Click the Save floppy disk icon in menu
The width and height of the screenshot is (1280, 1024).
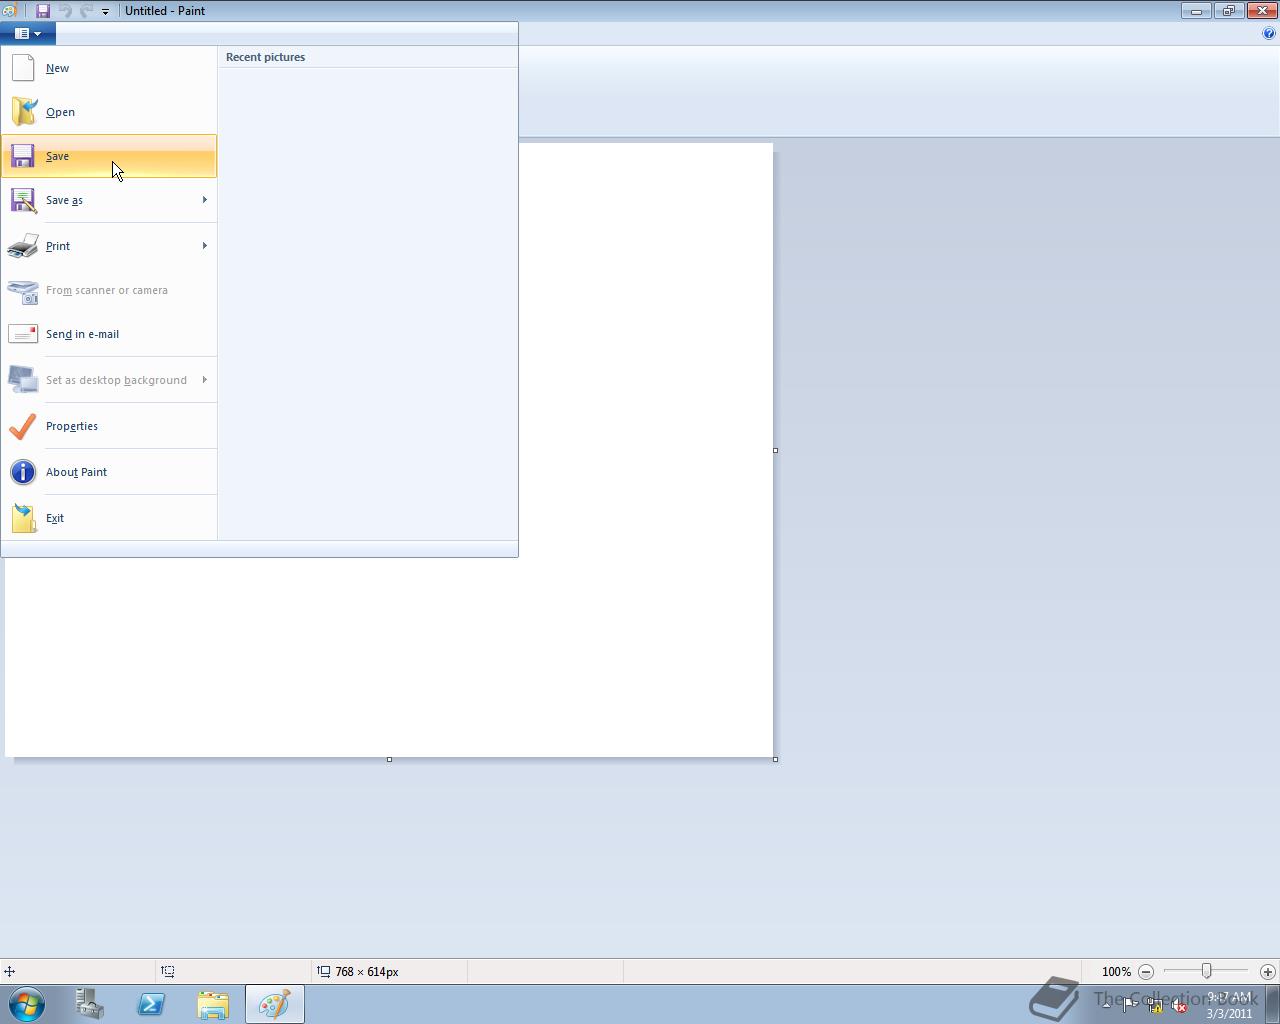23,156
